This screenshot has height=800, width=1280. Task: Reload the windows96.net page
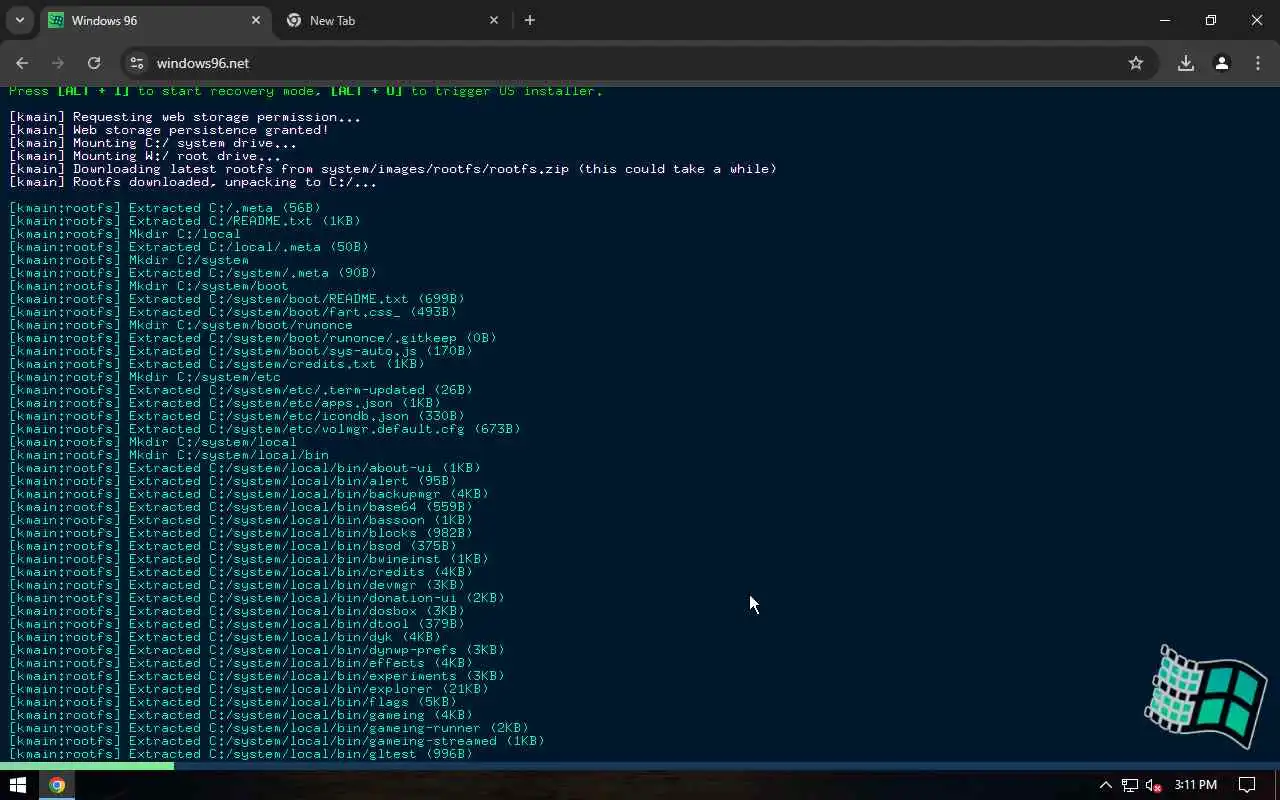tap(94, 63)
